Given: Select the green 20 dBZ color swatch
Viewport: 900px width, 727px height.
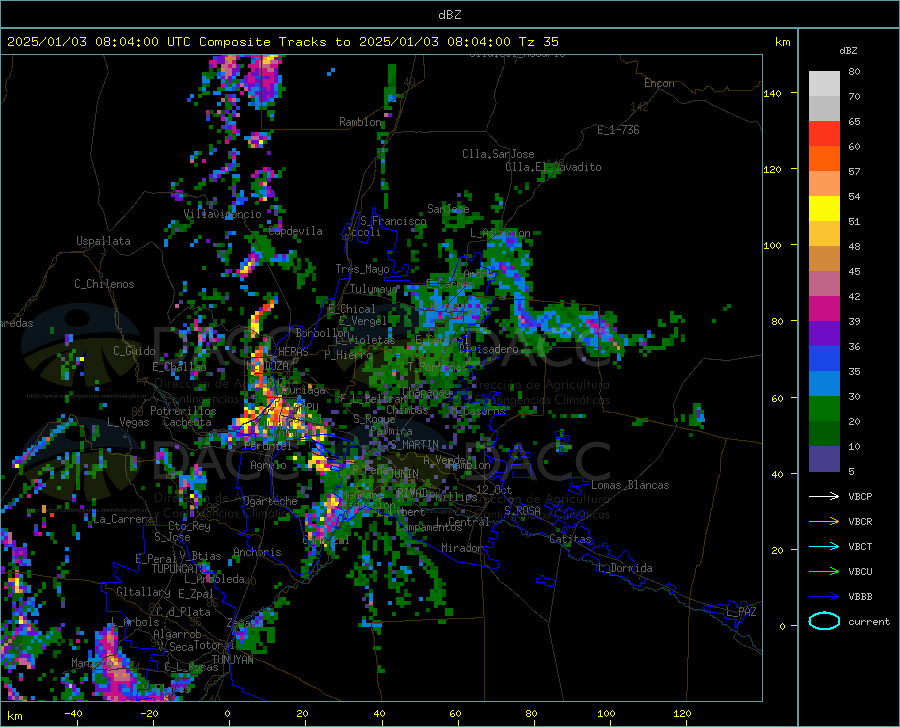Looking at the screenshot, I should [x=824, y=409].
